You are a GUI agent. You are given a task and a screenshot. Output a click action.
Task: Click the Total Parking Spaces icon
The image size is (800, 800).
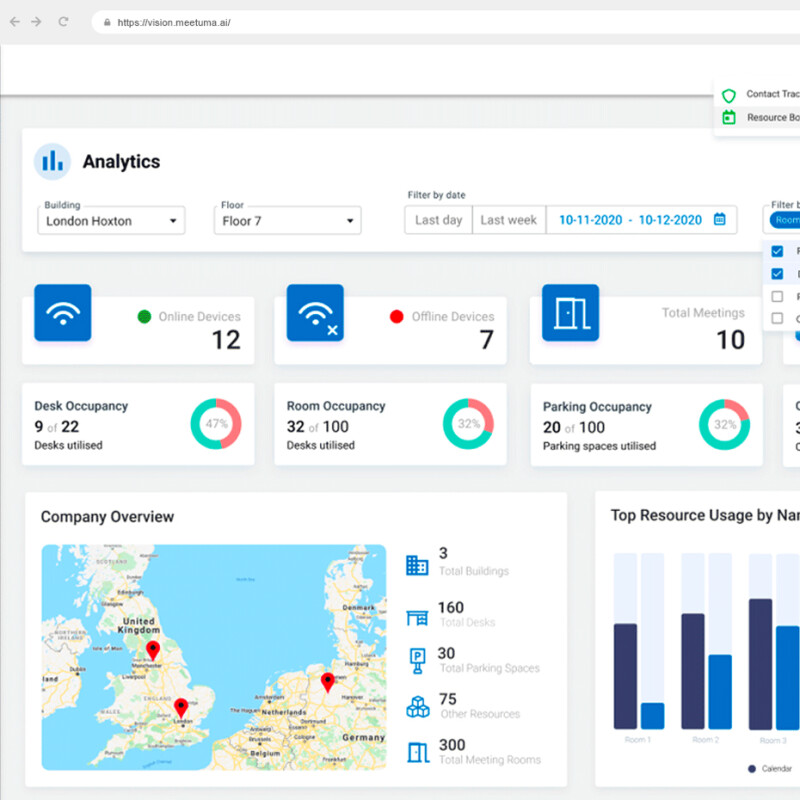coord(417,661)
